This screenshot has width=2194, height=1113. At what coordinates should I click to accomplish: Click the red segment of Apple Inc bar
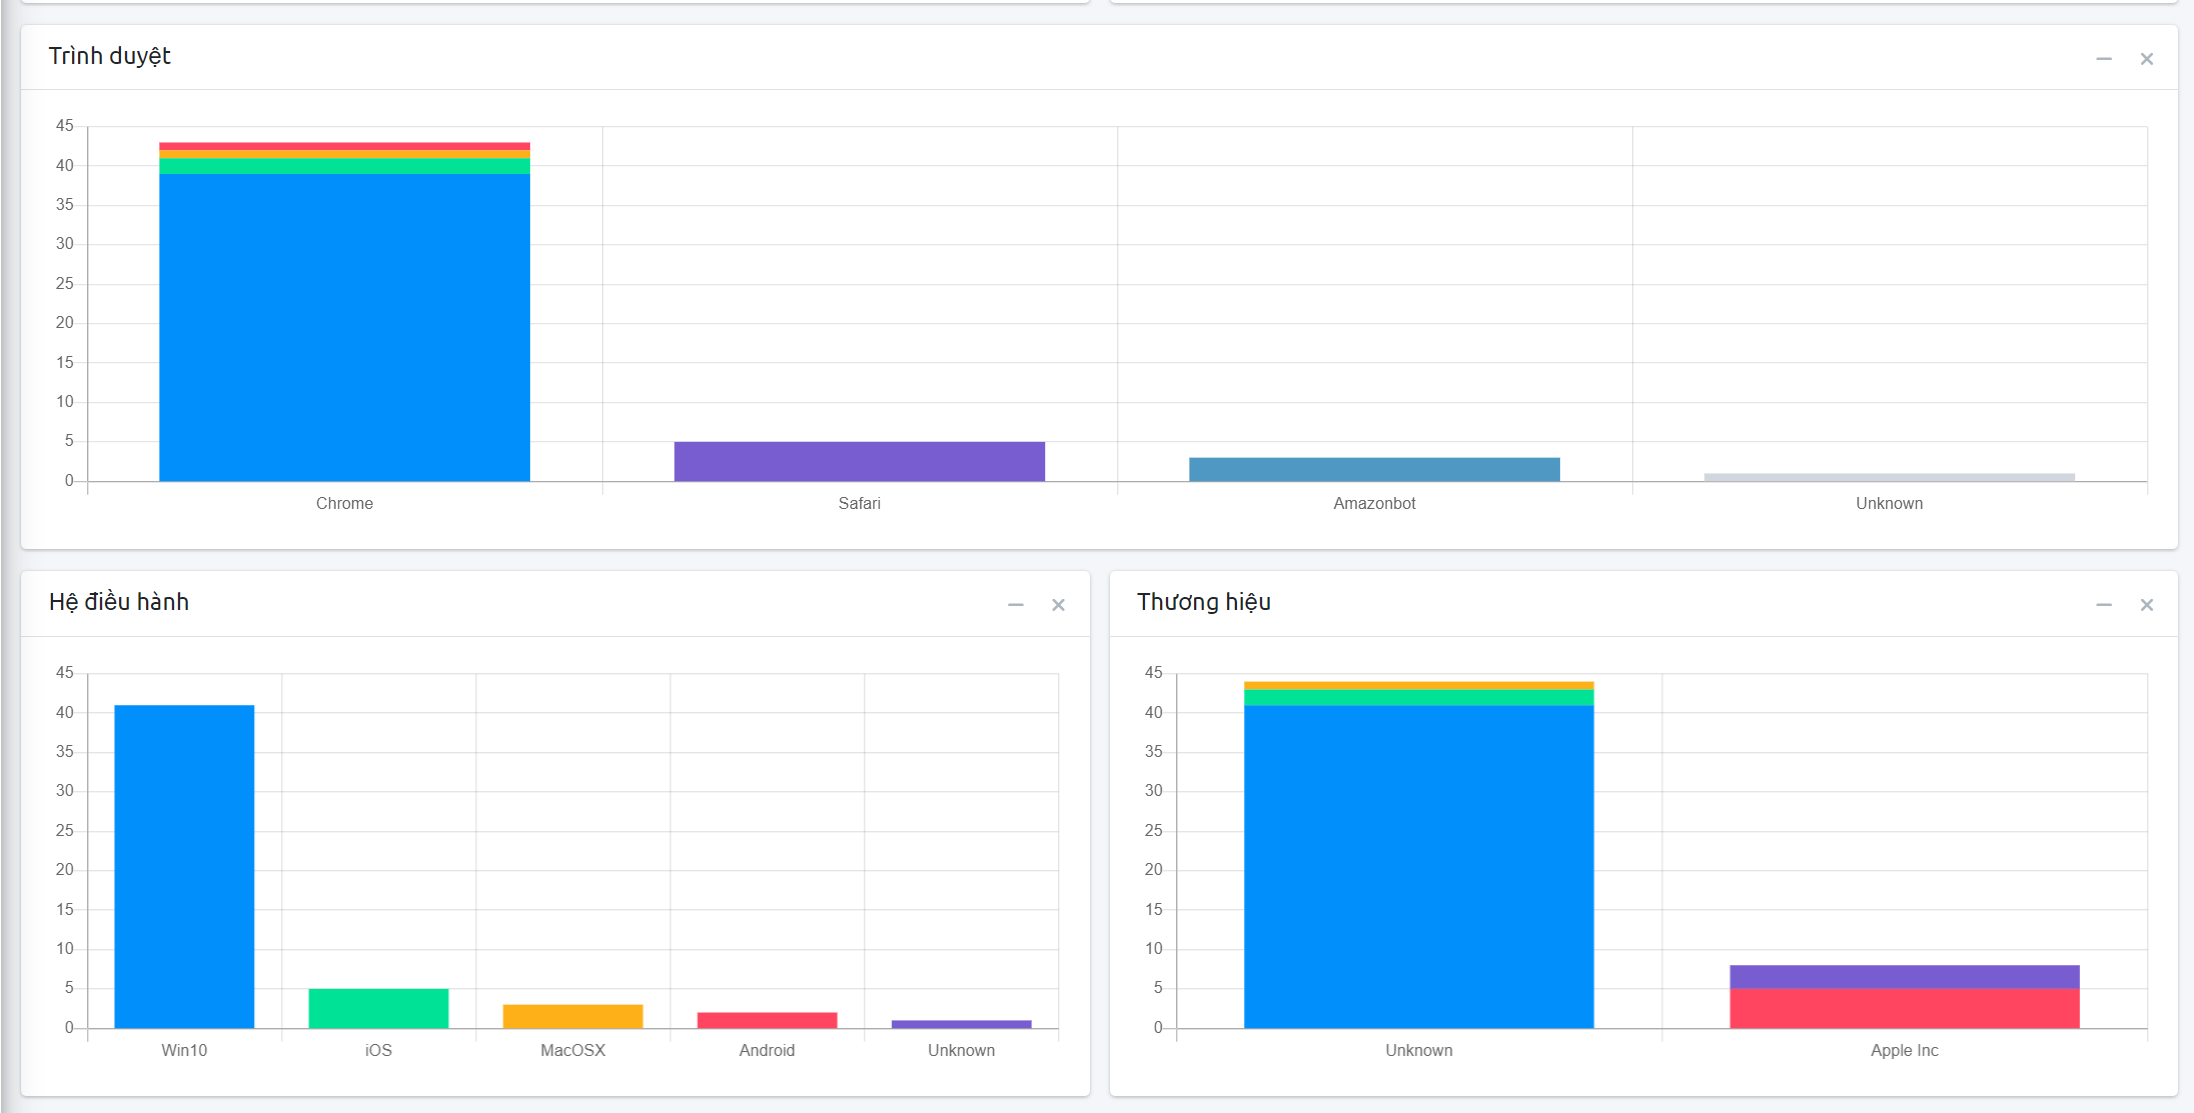(x=1904, y=1008)
